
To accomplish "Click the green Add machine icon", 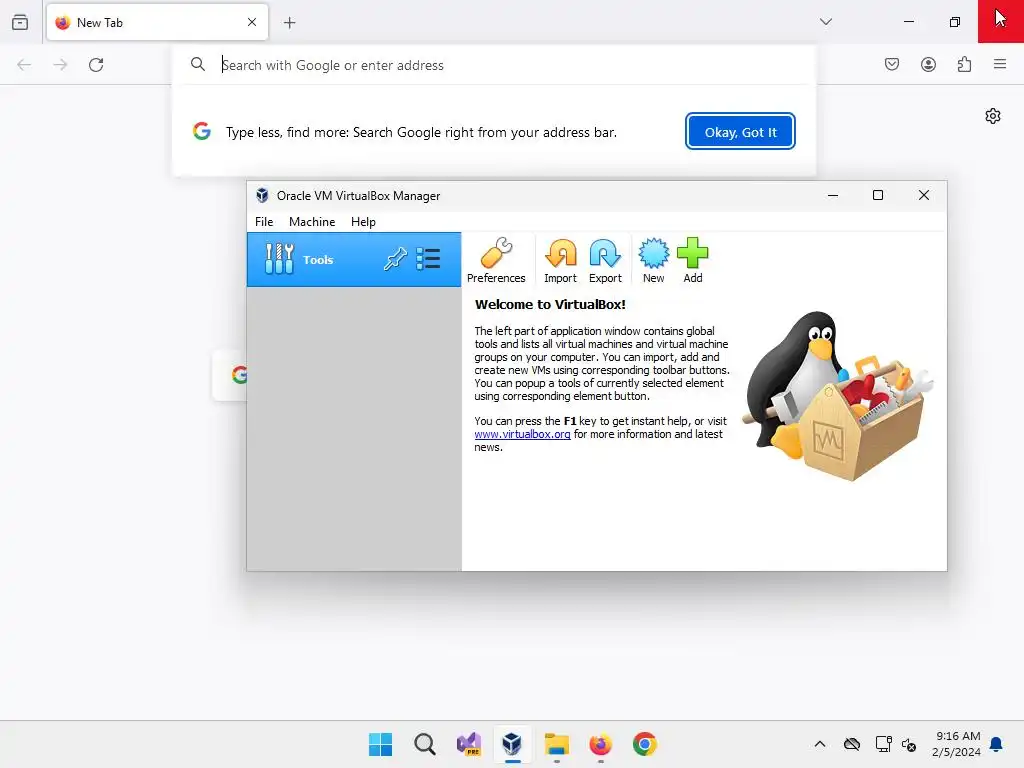I will (693, 260).
